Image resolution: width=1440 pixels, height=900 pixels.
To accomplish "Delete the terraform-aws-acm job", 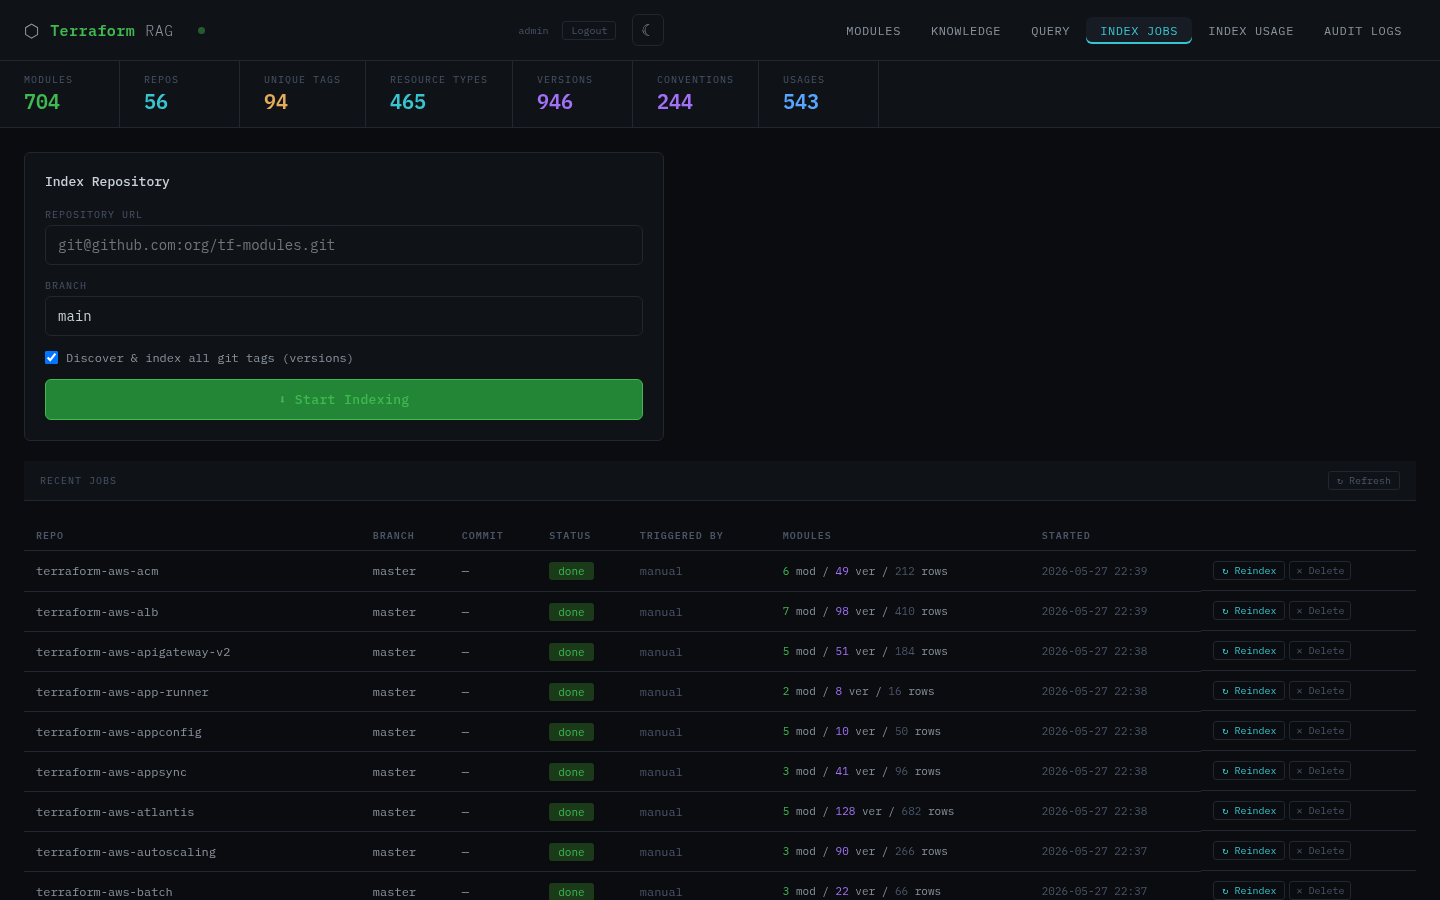I will (1320, 571).
